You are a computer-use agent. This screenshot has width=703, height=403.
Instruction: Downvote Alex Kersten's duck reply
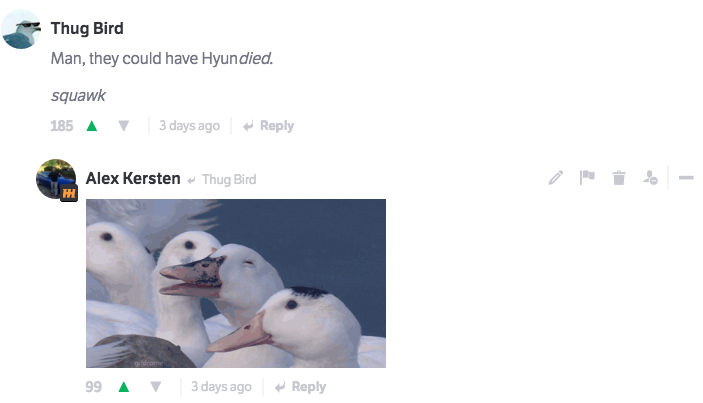click(156, 387)
